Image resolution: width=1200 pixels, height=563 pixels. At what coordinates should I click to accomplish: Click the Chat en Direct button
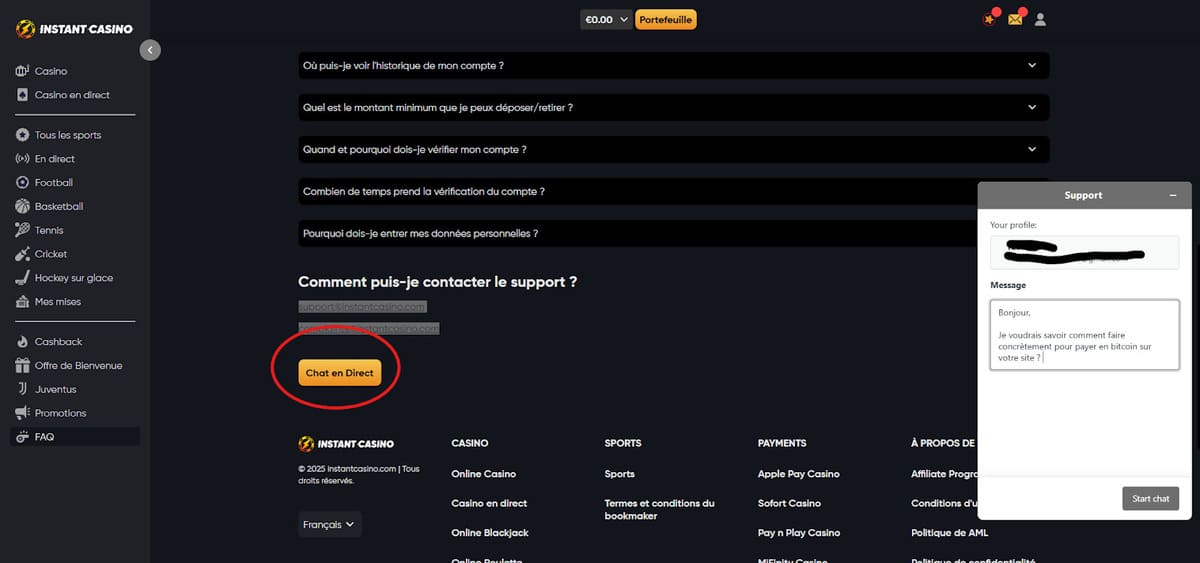coord(339,373)
